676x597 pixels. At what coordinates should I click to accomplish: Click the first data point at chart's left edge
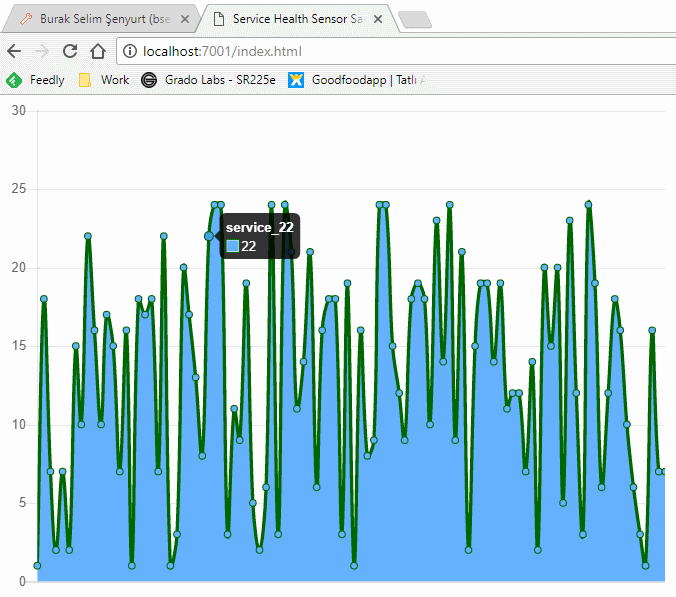click(x=37, y=566)
